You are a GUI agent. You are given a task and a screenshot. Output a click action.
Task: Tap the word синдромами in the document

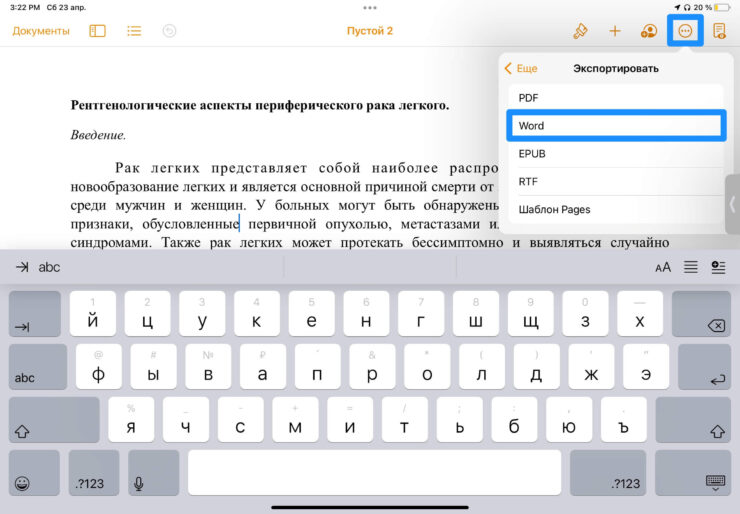111,243
